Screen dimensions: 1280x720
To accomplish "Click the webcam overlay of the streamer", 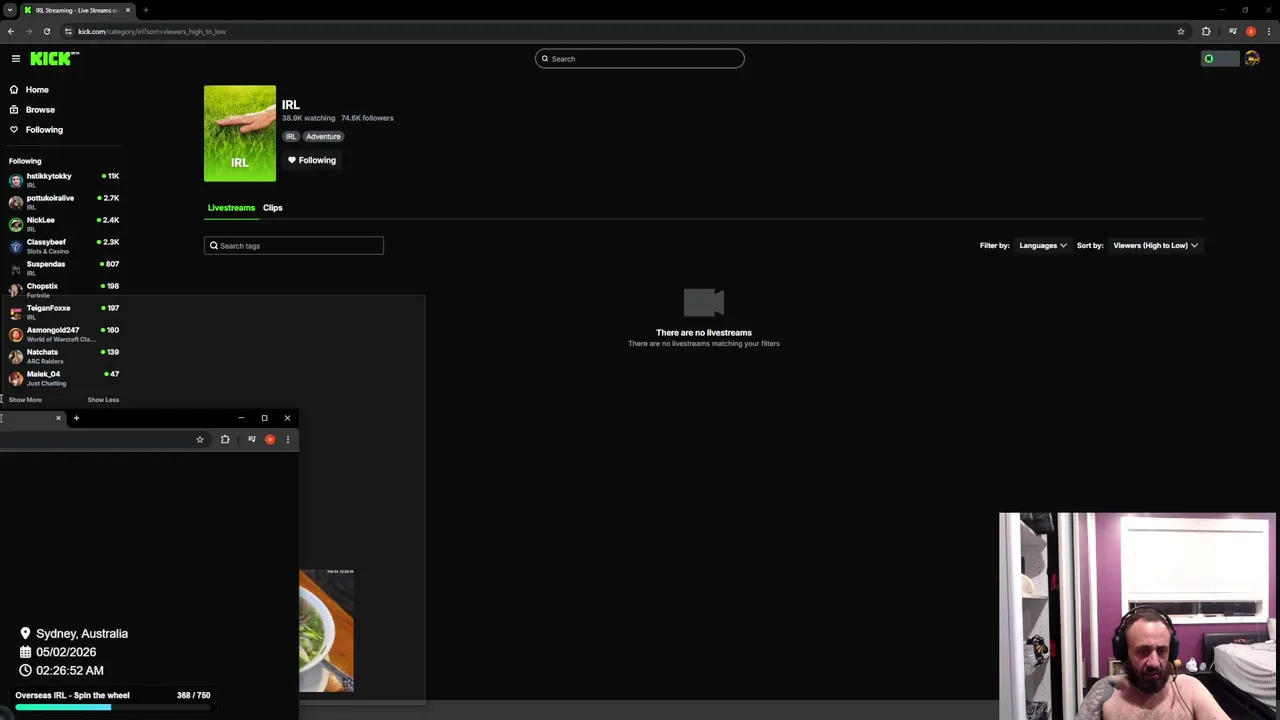I will point(1137,616).
